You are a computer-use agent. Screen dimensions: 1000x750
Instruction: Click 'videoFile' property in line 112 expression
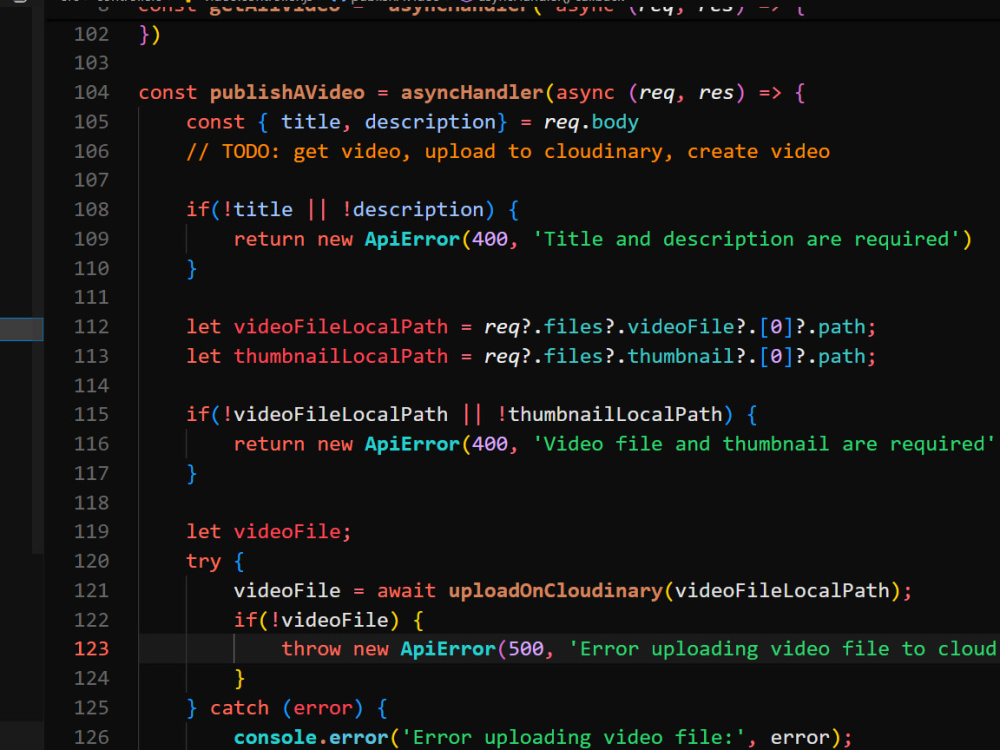(680, 327)
